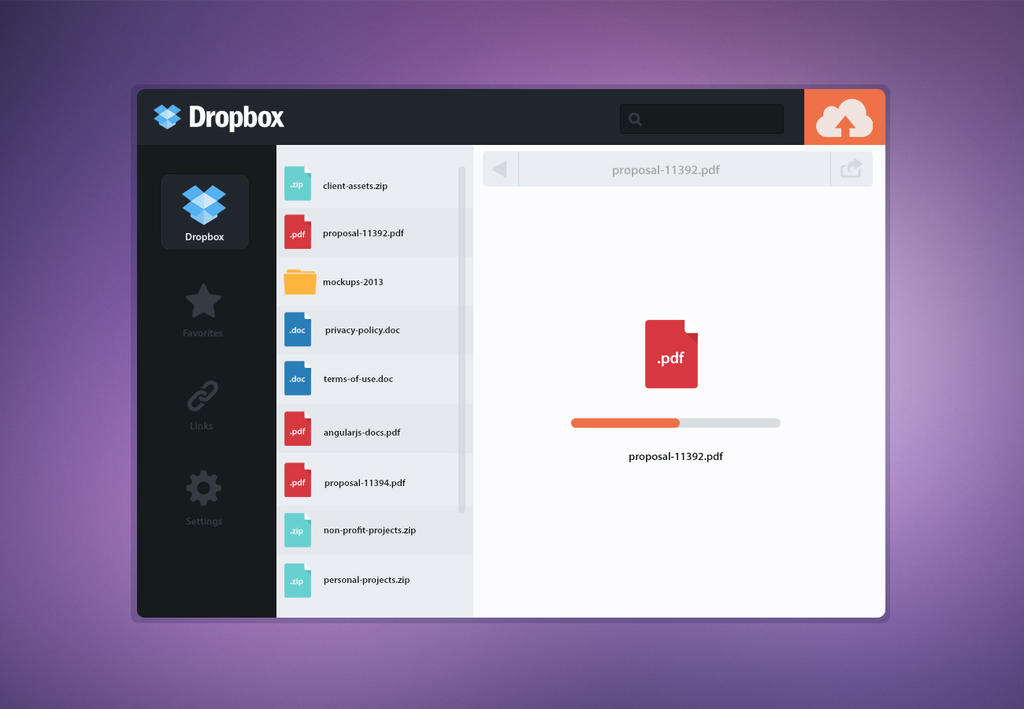Screen dimensions: 1024x709
Task: Click the non-profit-projects.zip file icon
Action: coord(298,529)
